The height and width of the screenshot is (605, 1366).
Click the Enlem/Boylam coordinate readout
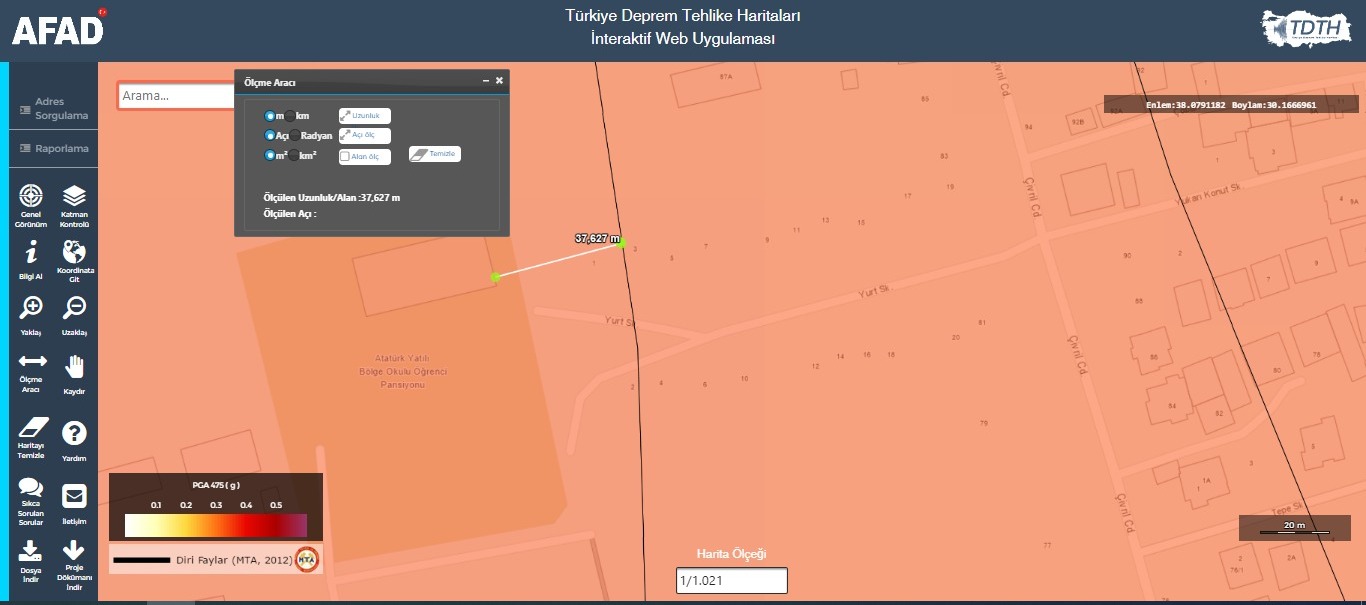click(x=1231, y=104)
